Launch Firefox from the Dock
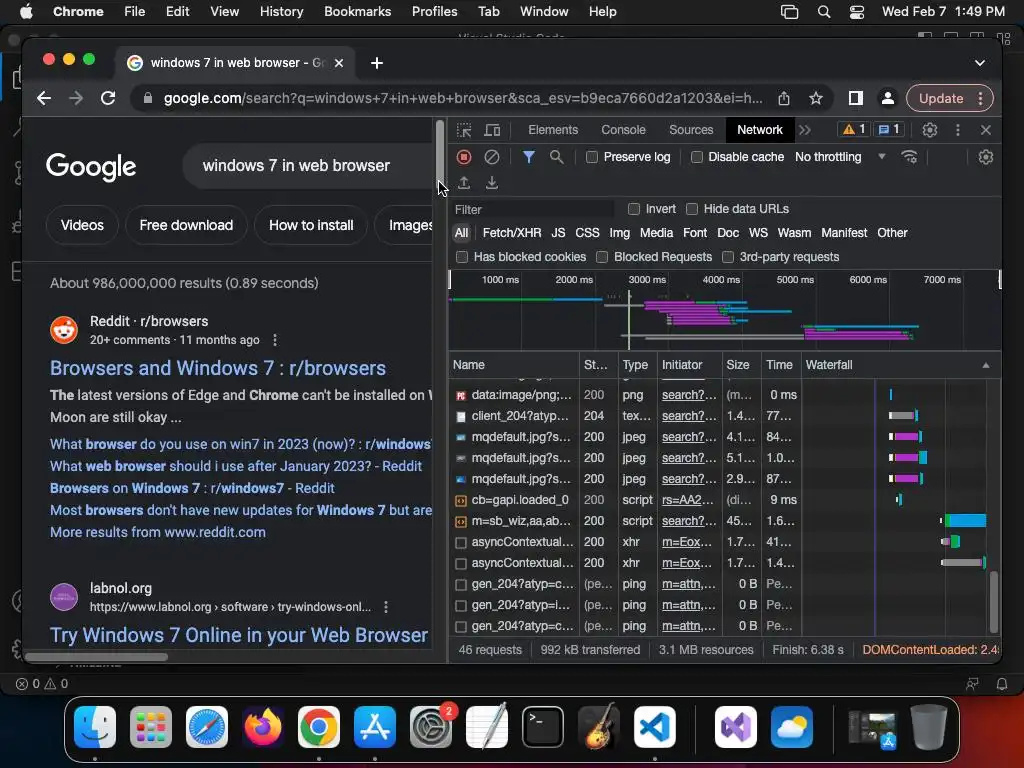The image size is (1024, 768). coord(263,727)
